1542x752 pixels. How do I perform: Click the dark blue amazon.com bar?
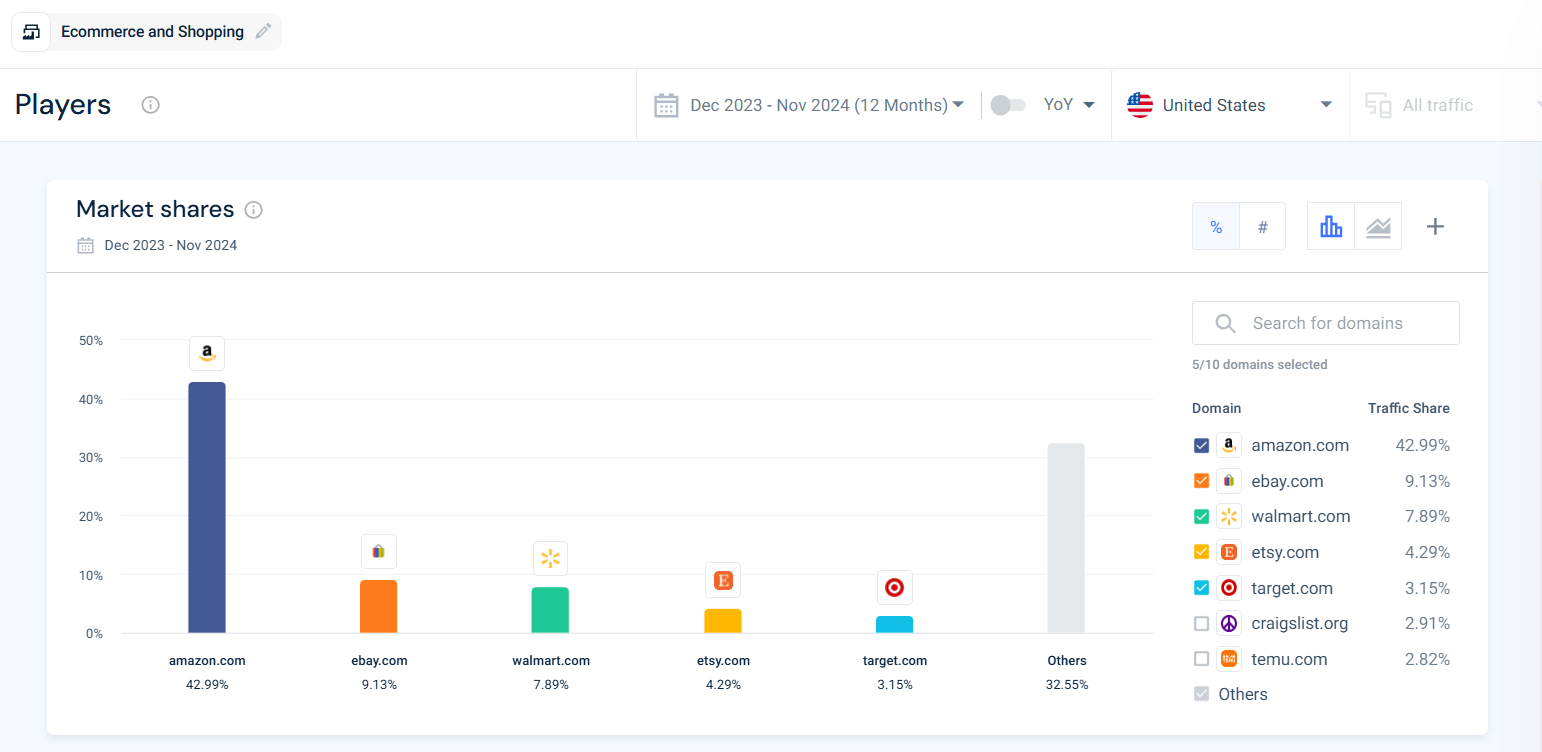point(207,507)
